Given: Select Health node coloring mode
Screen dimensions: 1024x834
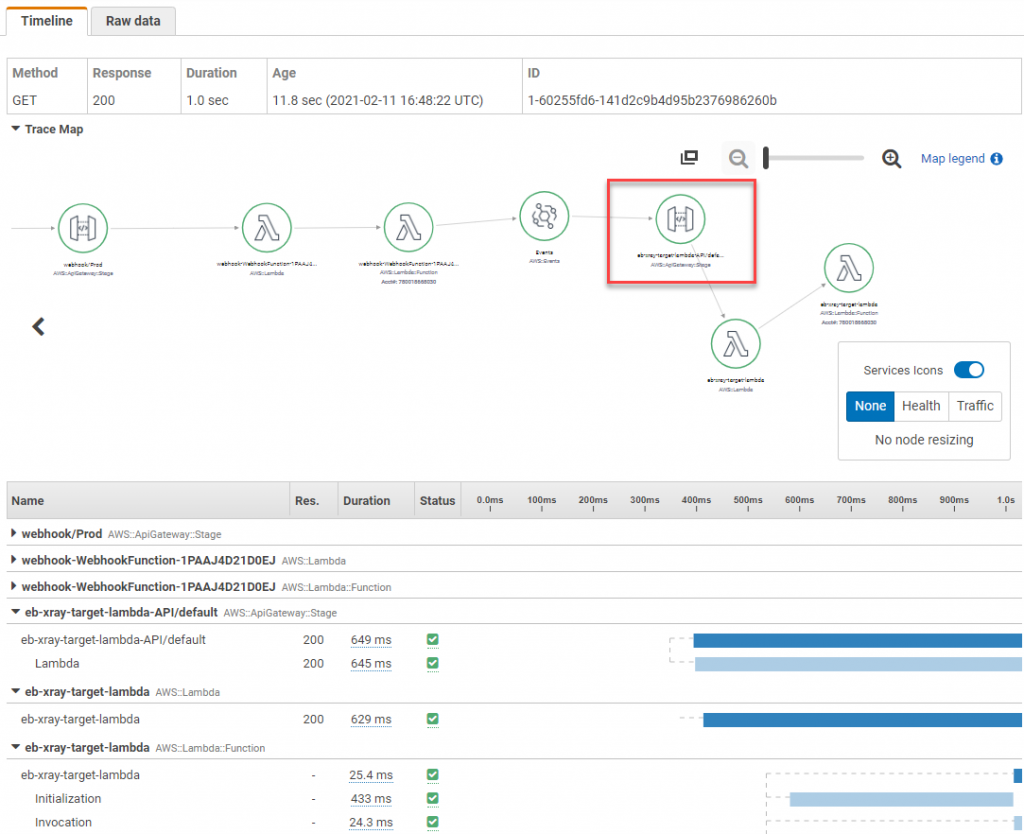Looking at the screenshot, I should coord(920,406).
